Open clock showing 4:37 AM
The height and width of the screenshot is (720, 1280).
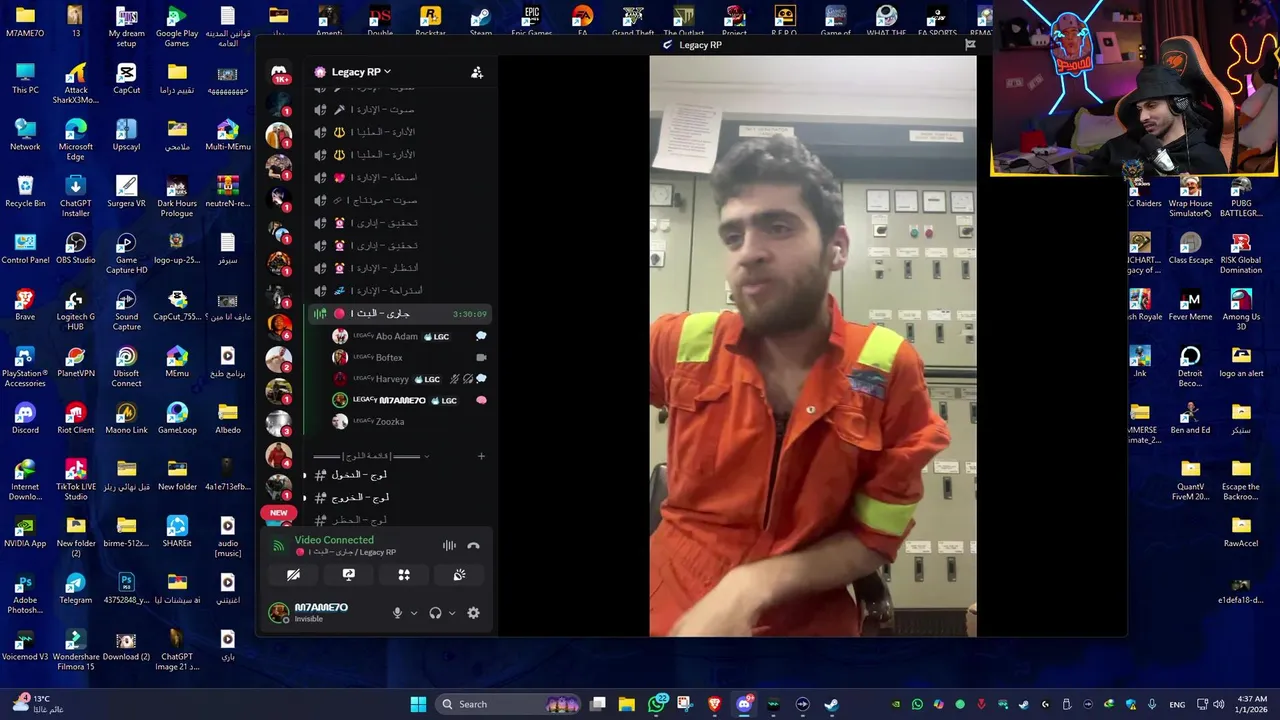click(1252, 704)
